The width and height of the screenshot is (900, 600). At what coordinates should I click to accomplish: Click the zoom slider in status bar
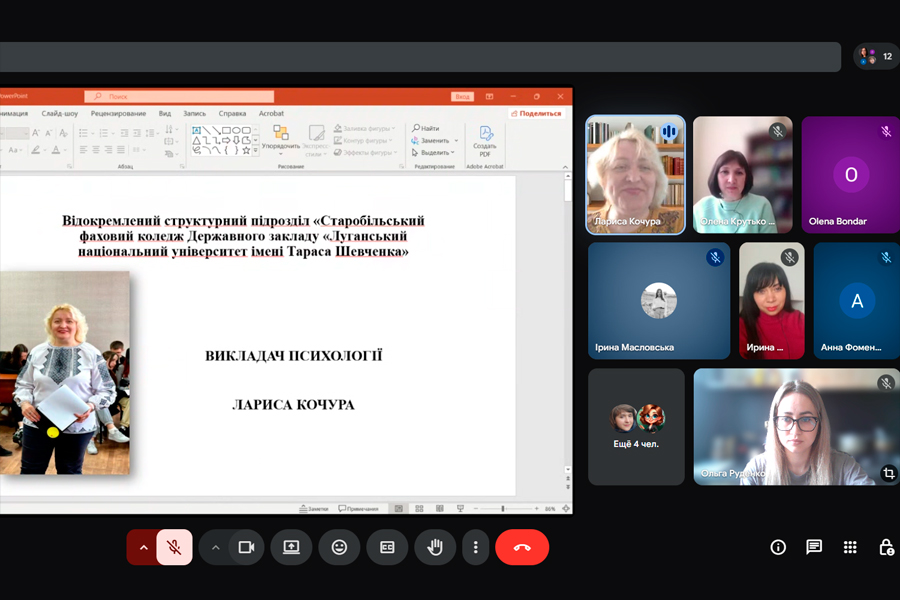[x=506, y=509]
